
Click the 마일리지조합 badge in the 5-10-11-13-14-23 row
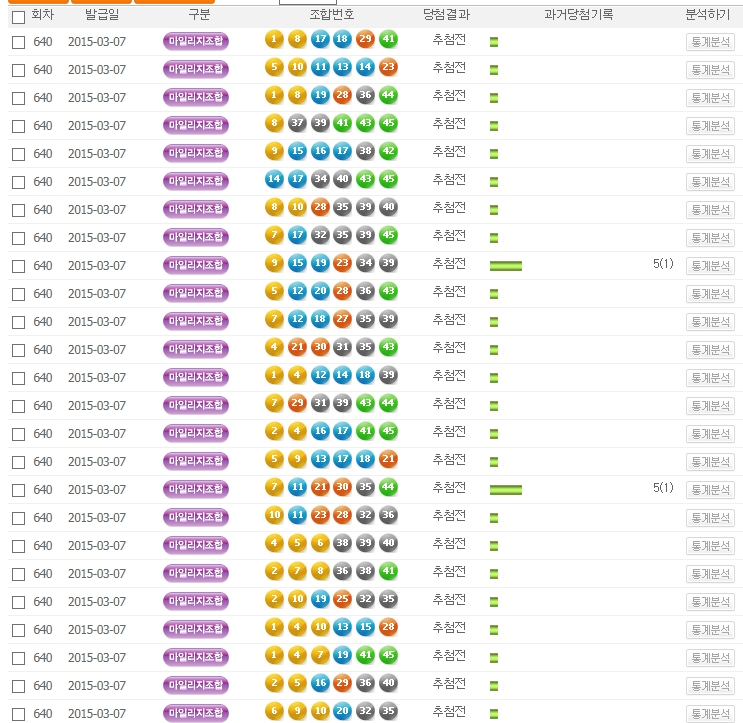(196, 68)
